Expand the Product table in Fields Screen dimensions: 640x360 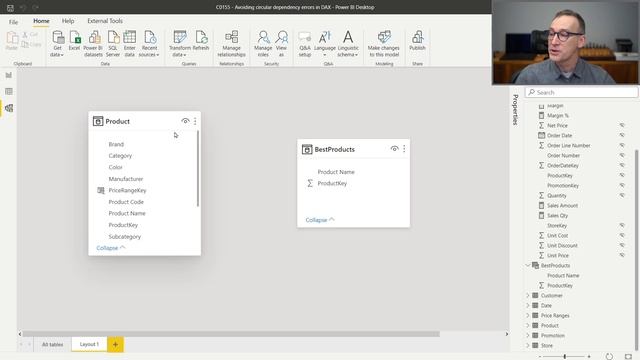coord(528,325)
